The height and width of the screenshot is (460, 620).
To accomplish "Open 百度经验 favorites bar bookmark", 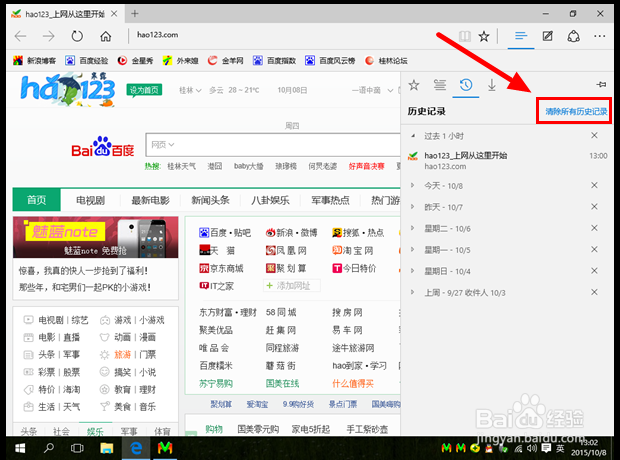I will (x=87, y=61).
